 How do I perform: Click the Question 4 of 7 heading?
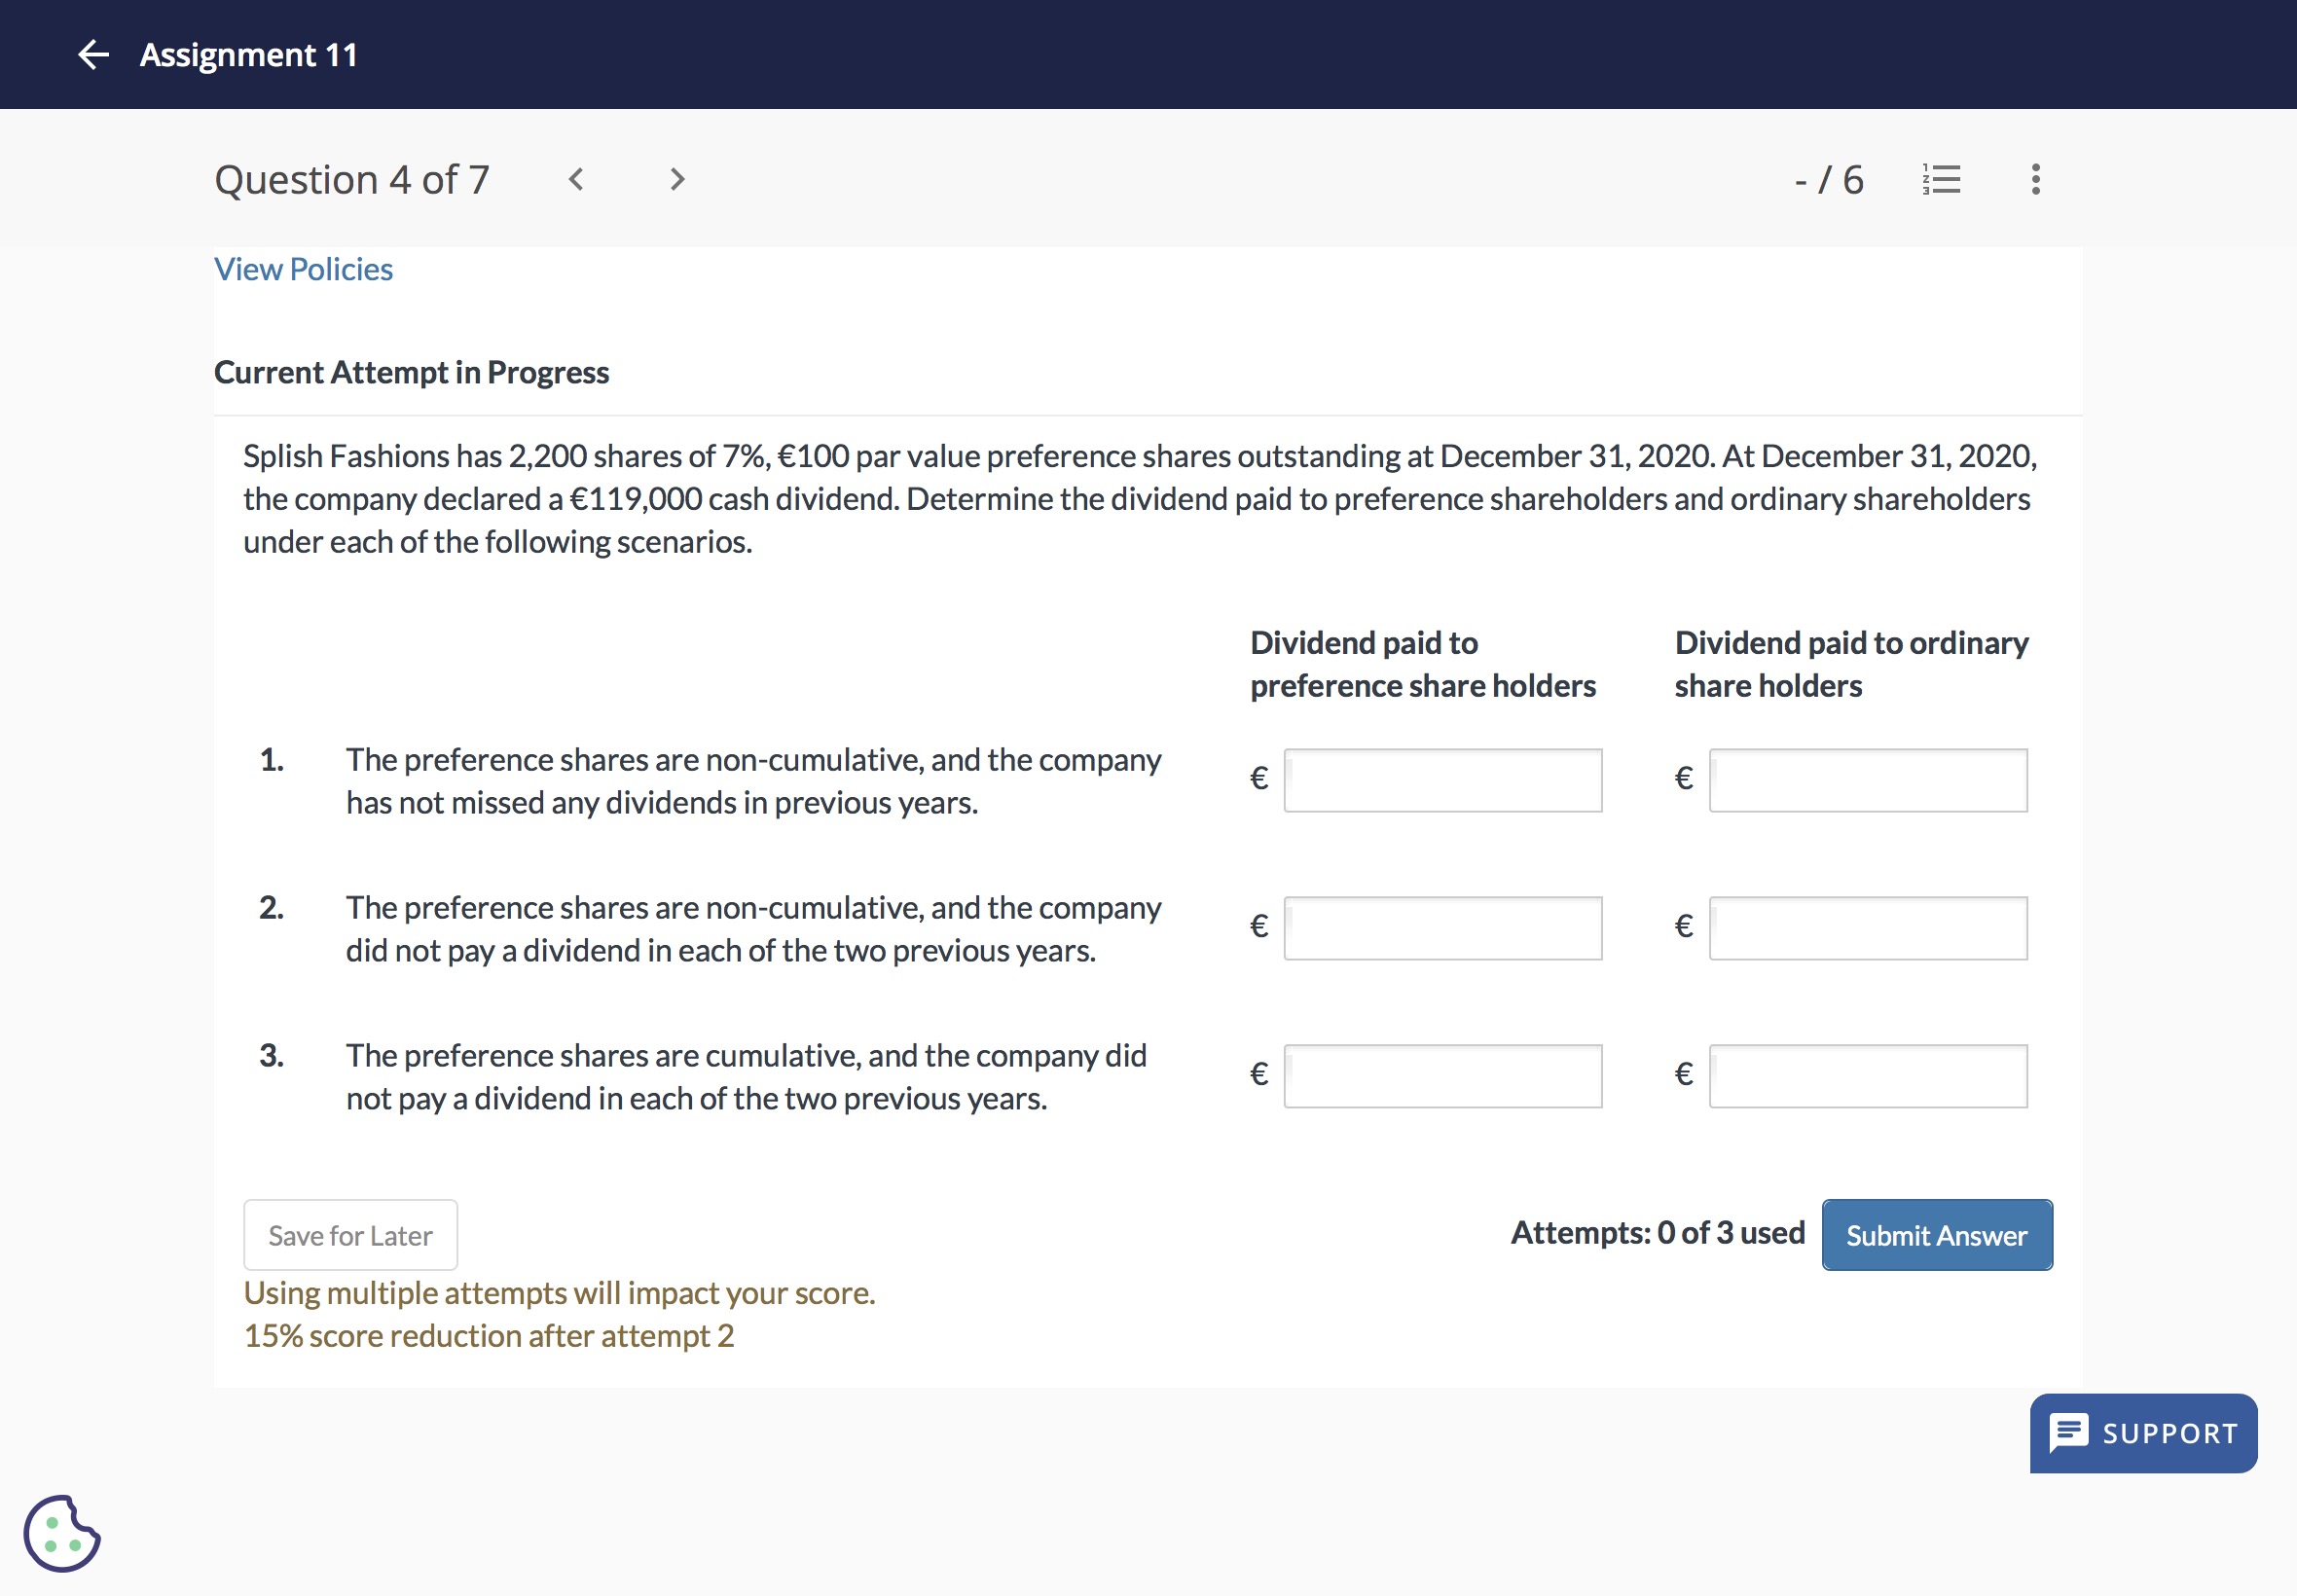(x=352, y=180)
